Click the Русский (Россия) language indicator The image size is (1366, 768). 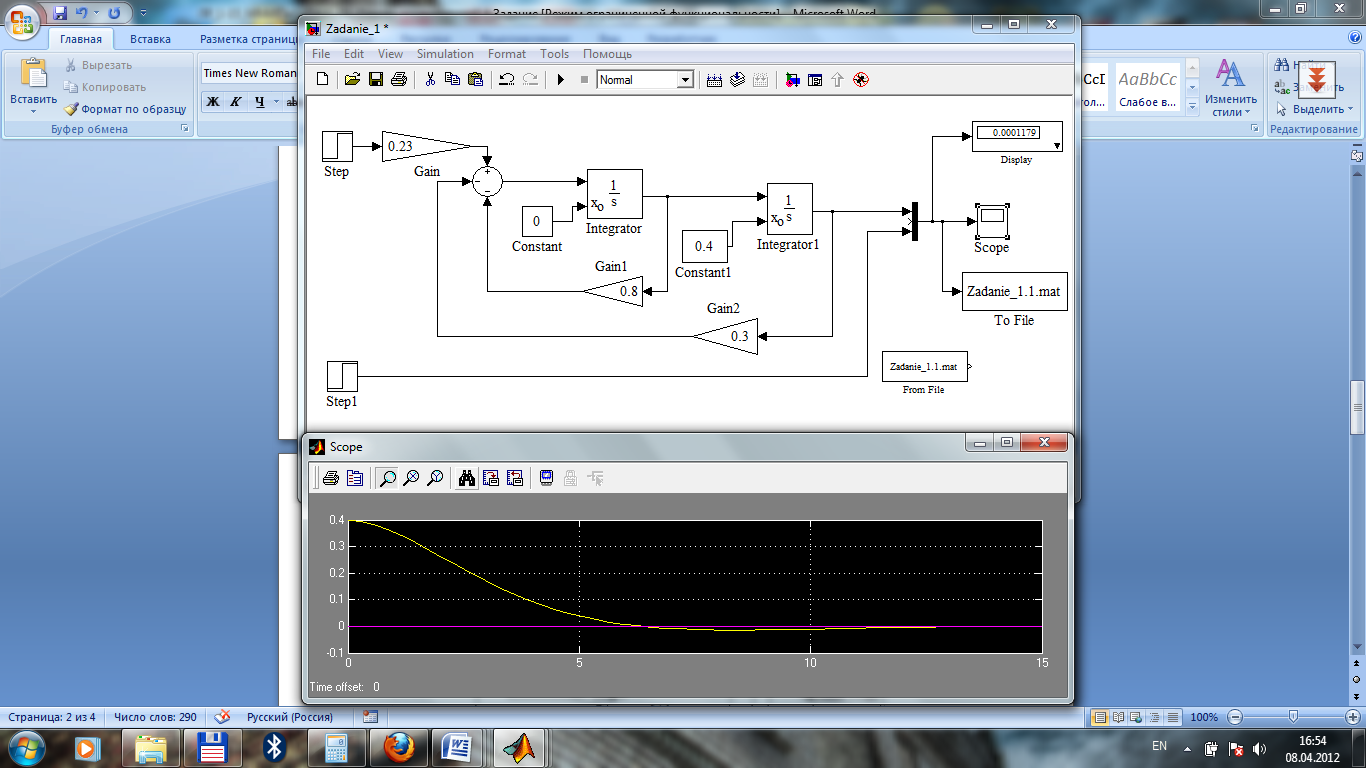tap(290, 717)
